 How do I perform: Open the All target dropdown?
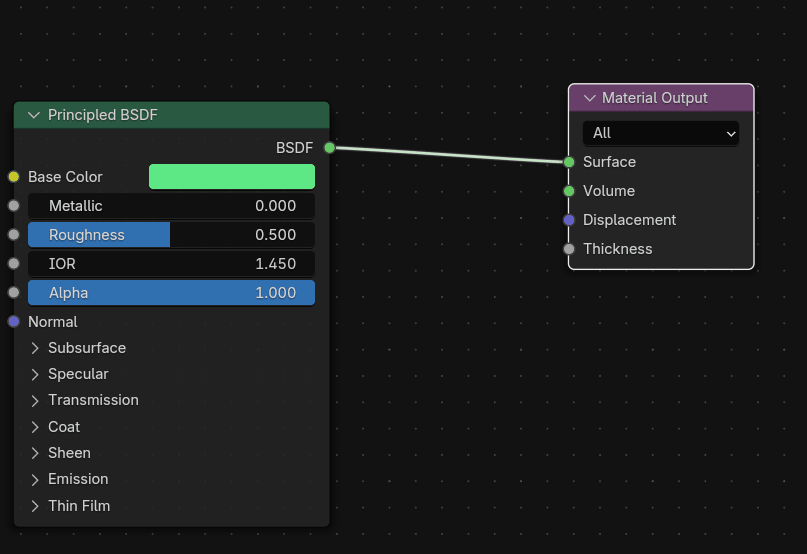(x=661, y=133)
